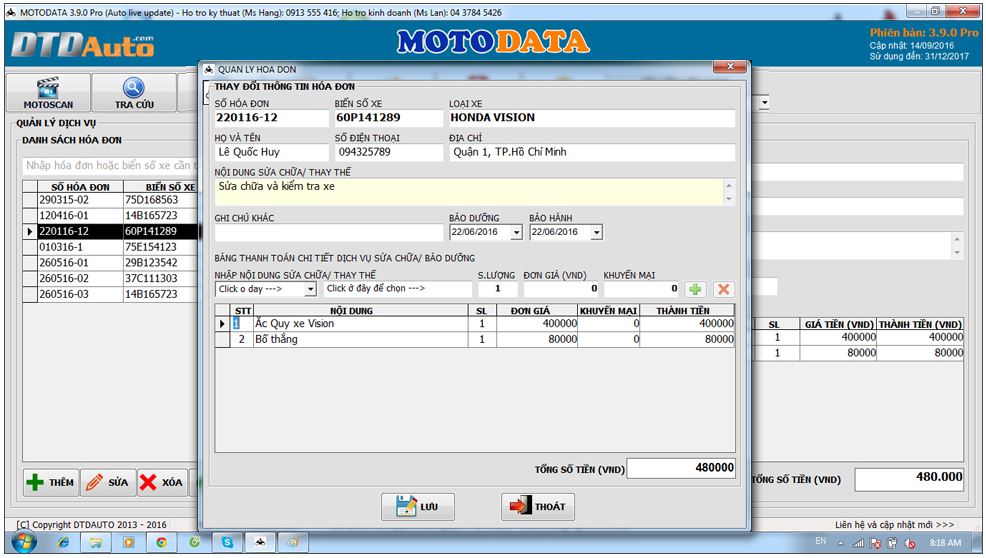Open TRA CỨU search tool

point(134,93)
